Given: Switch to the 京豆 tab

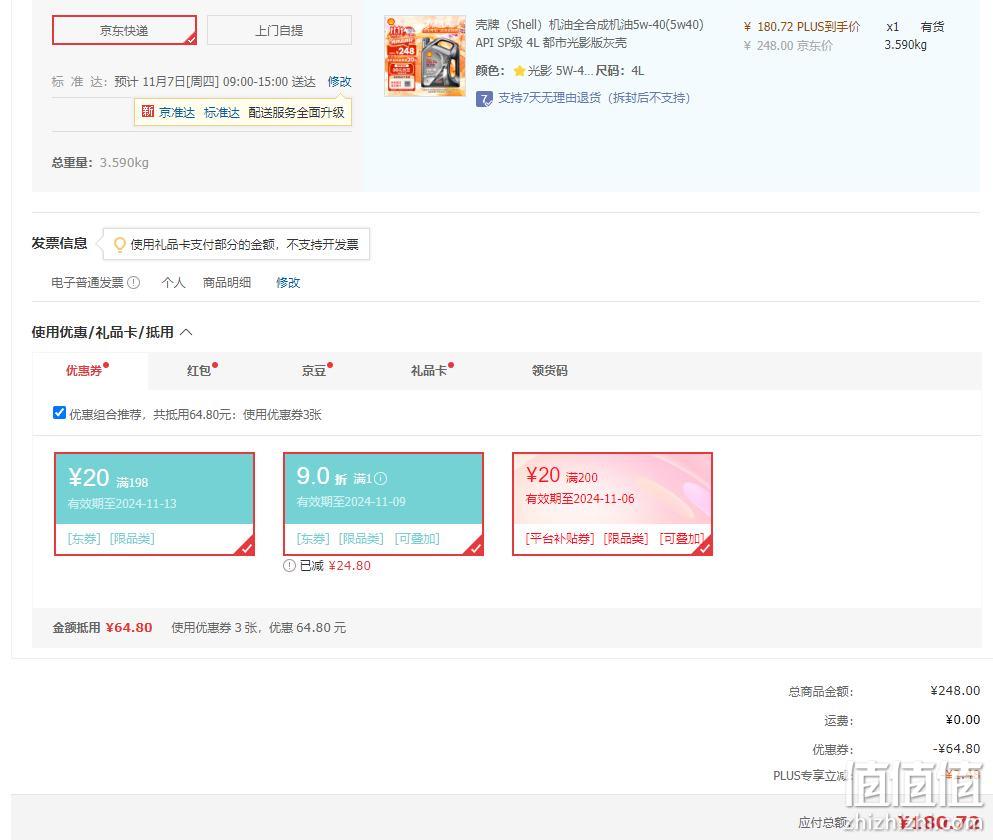Looking at the screenshot, I should click(x=313, y=371).
